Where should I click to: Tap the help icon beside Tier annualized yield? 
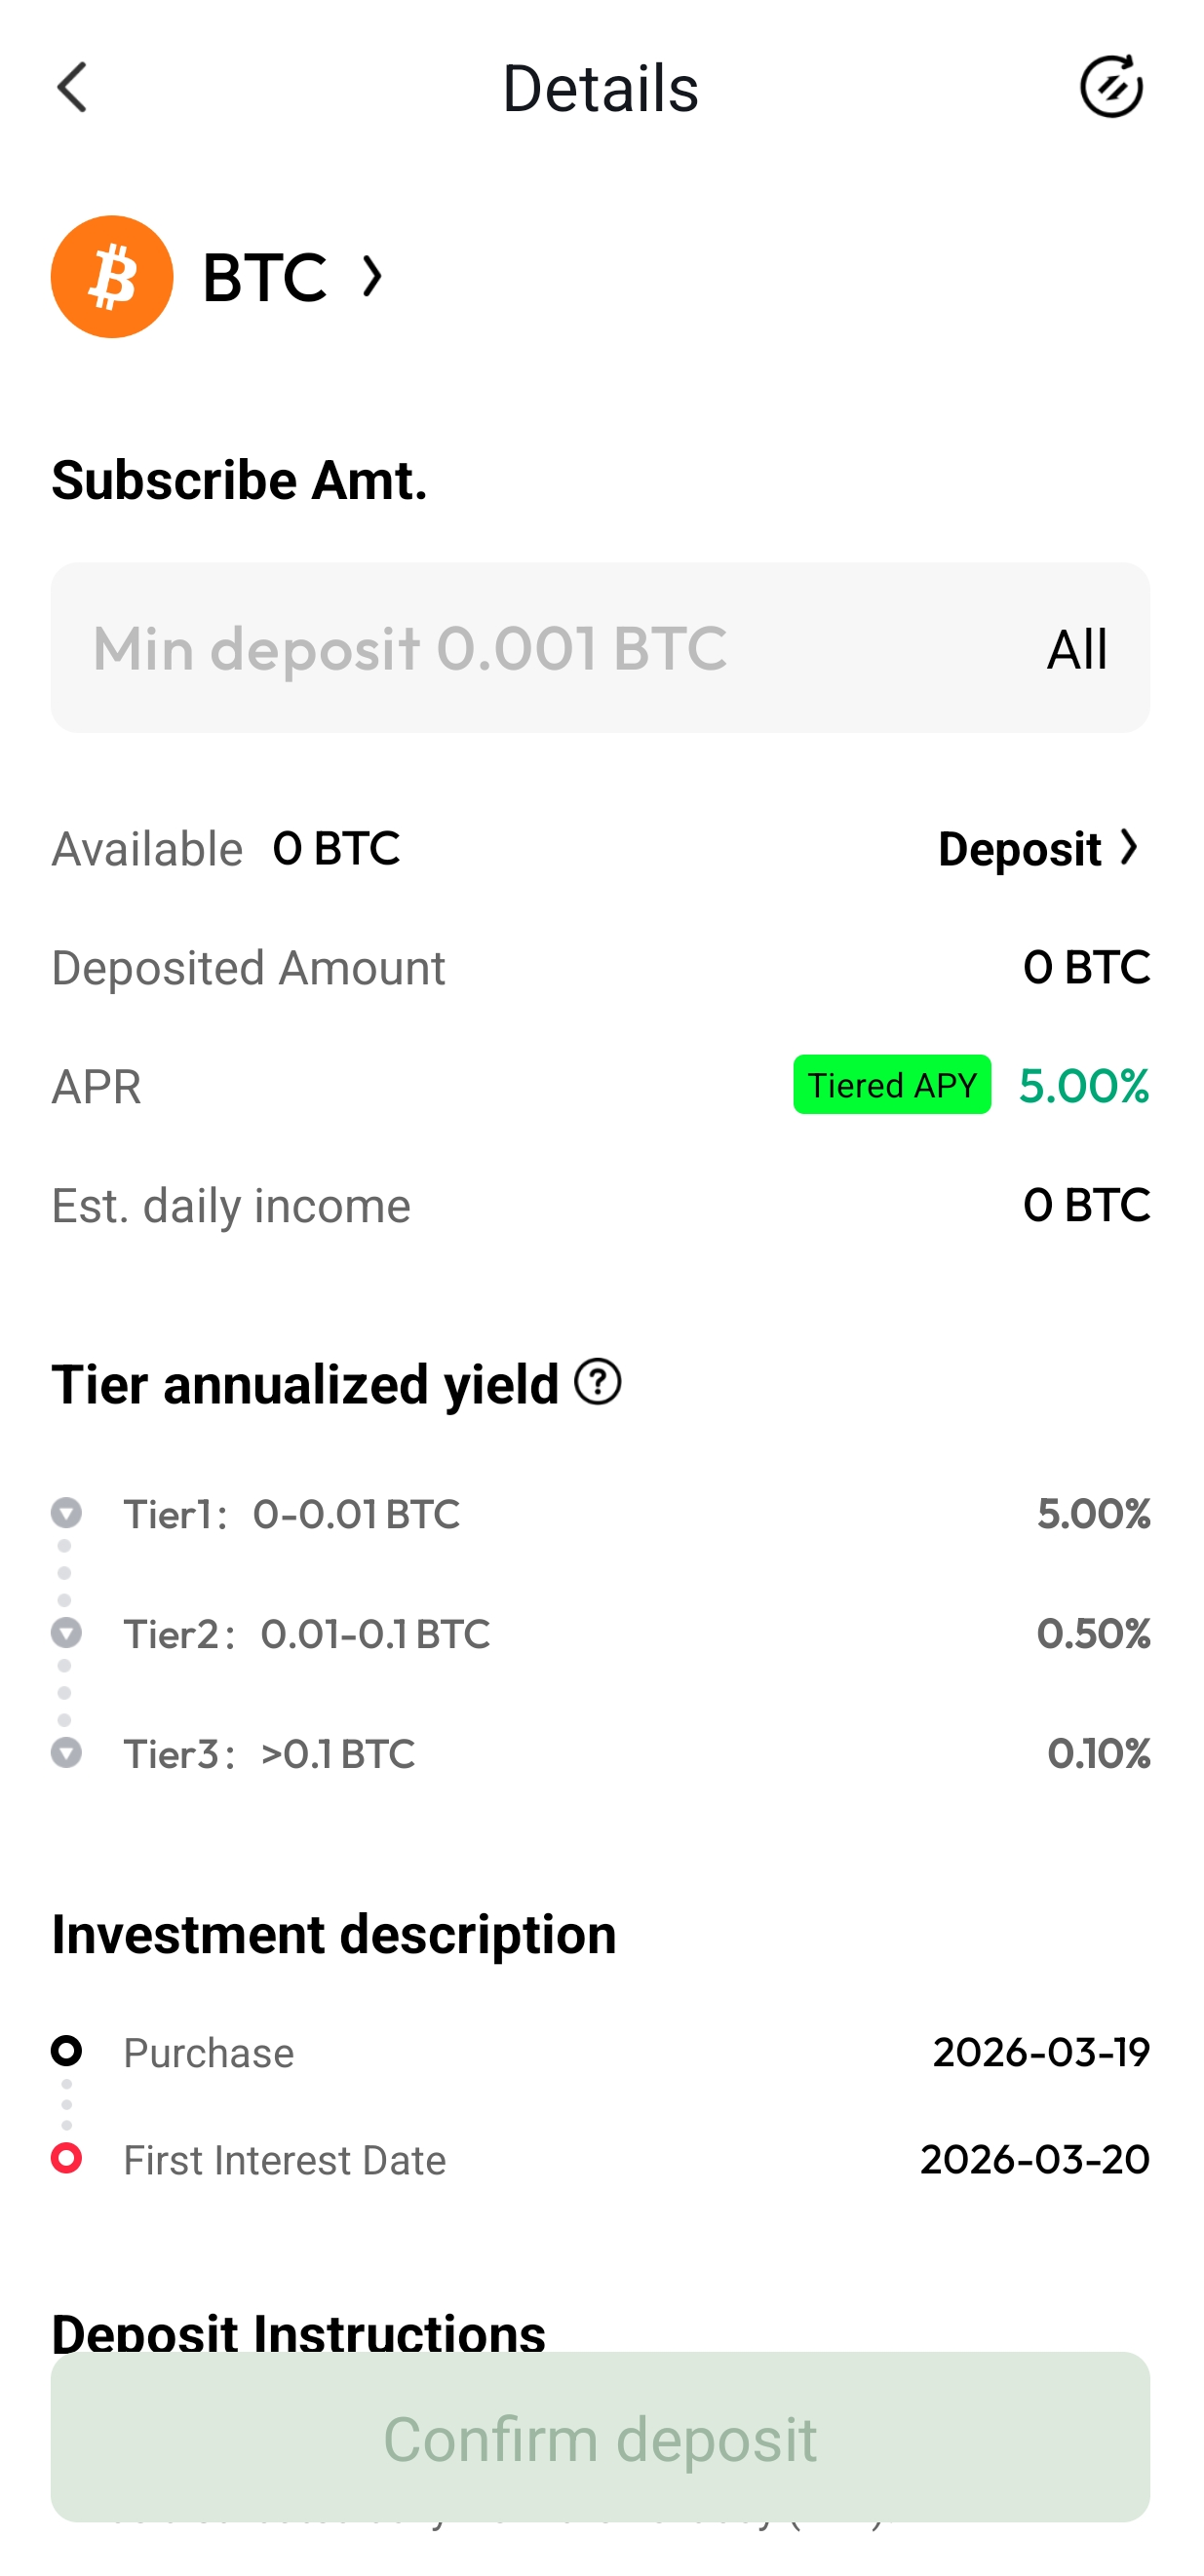click(x=598, y=1382)
